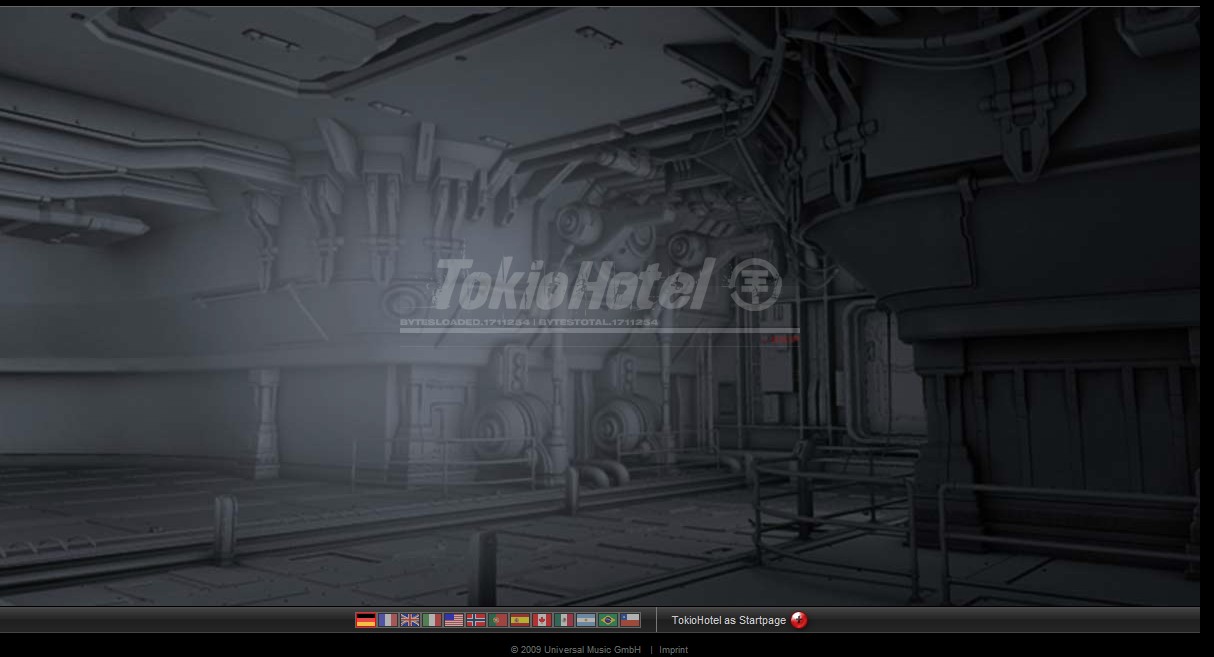Pick the Canadian flag icon
The width and height of the screenshot is (1214, 657).
click(x=542, y=620)
